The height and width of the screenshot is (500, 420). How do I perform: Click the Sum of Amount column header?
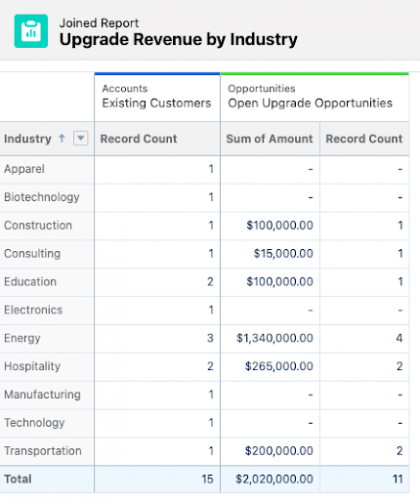[x=270, y=139]
